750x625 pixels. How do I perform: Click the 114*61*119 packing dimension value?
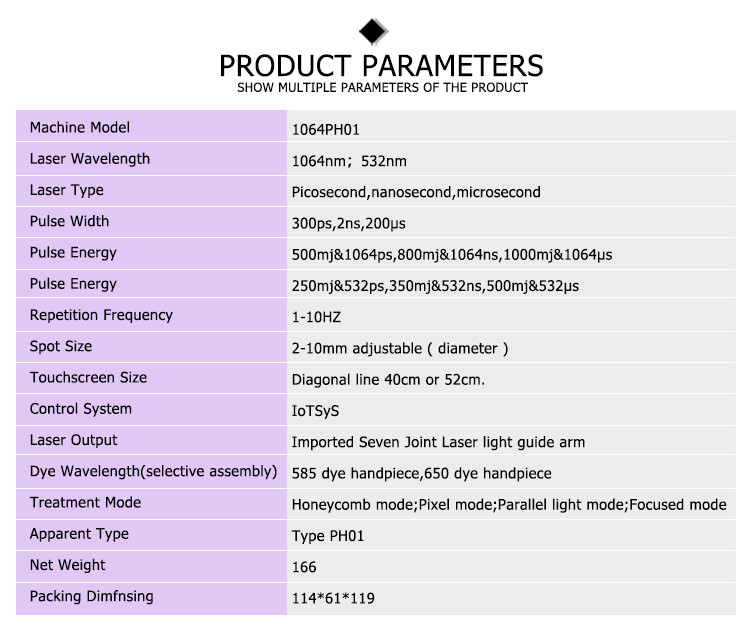[333, 598]
